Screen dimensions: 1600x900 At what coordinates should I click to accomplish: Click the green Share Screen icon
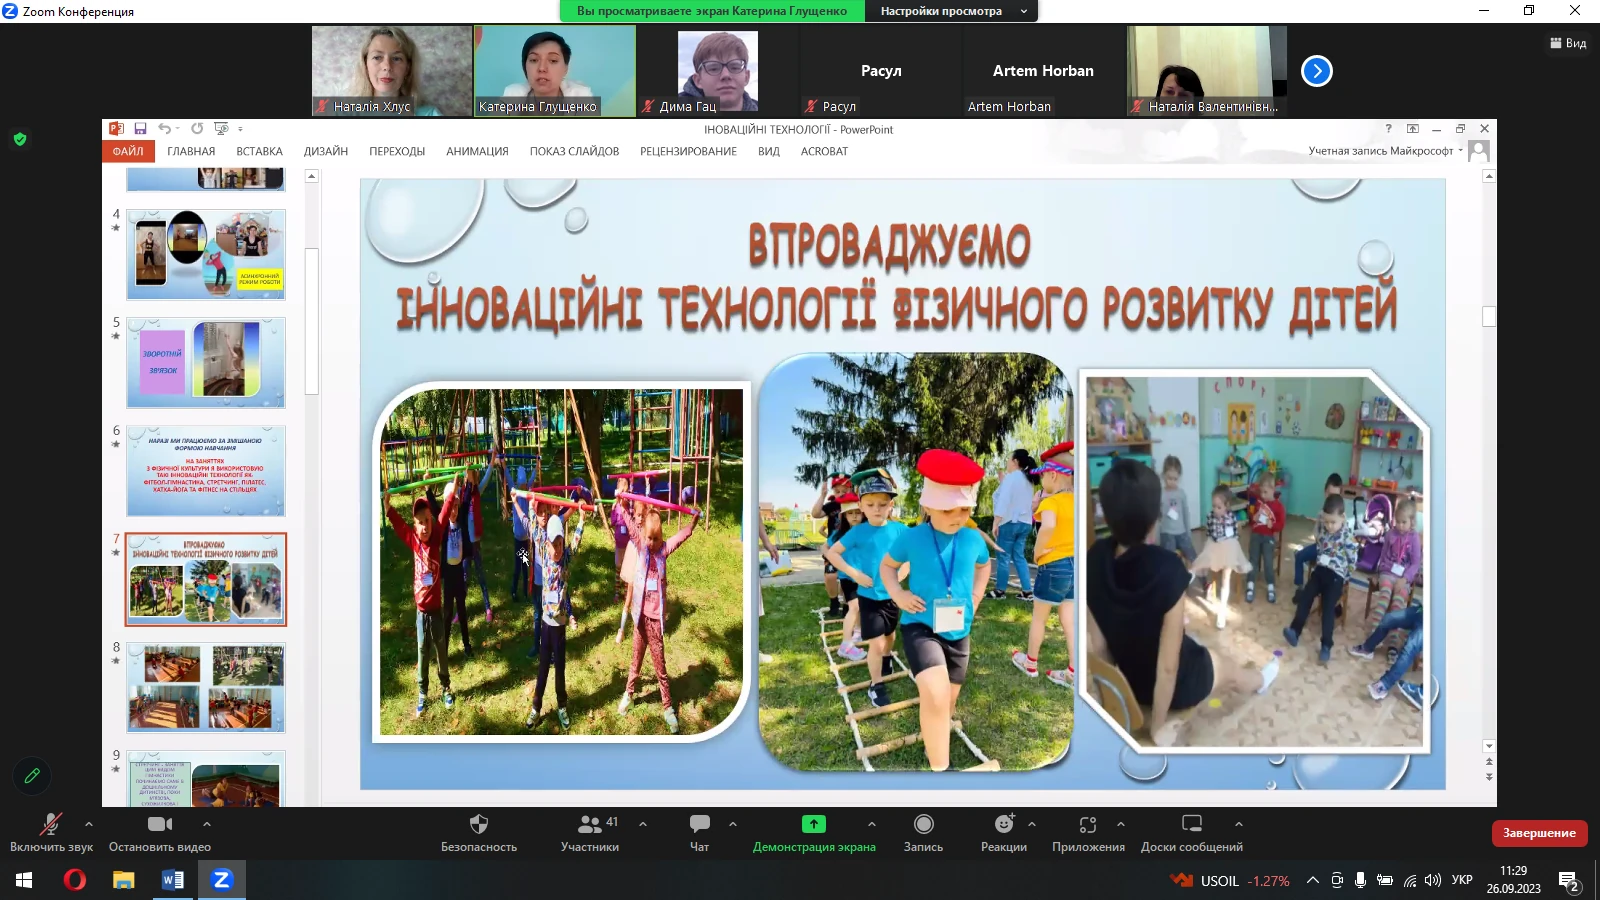[813, 824]
